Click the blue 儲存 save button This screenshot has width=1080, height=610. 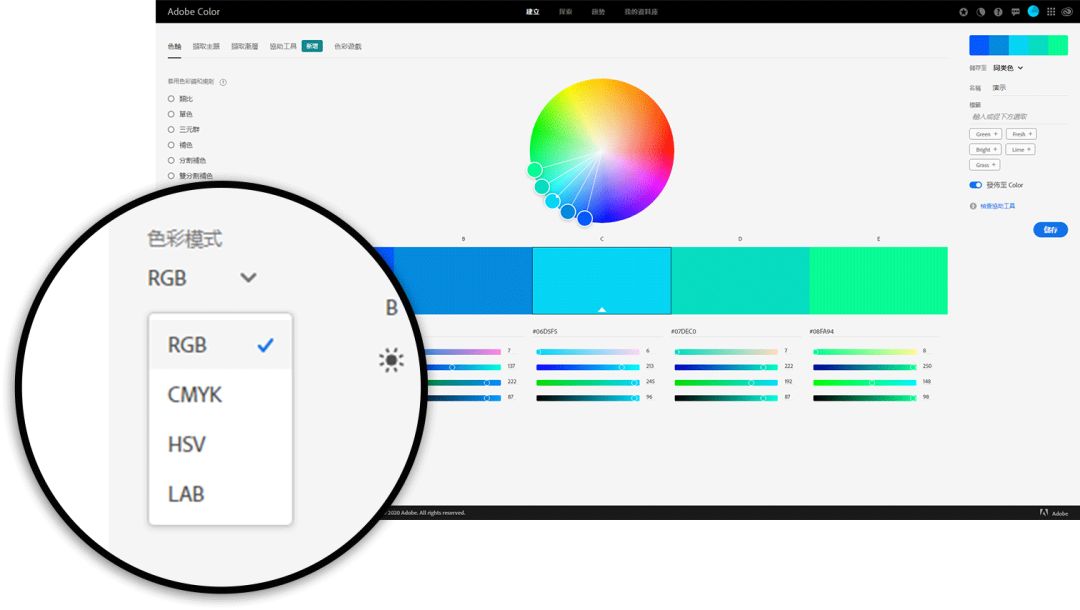[x=1050, y=230]
